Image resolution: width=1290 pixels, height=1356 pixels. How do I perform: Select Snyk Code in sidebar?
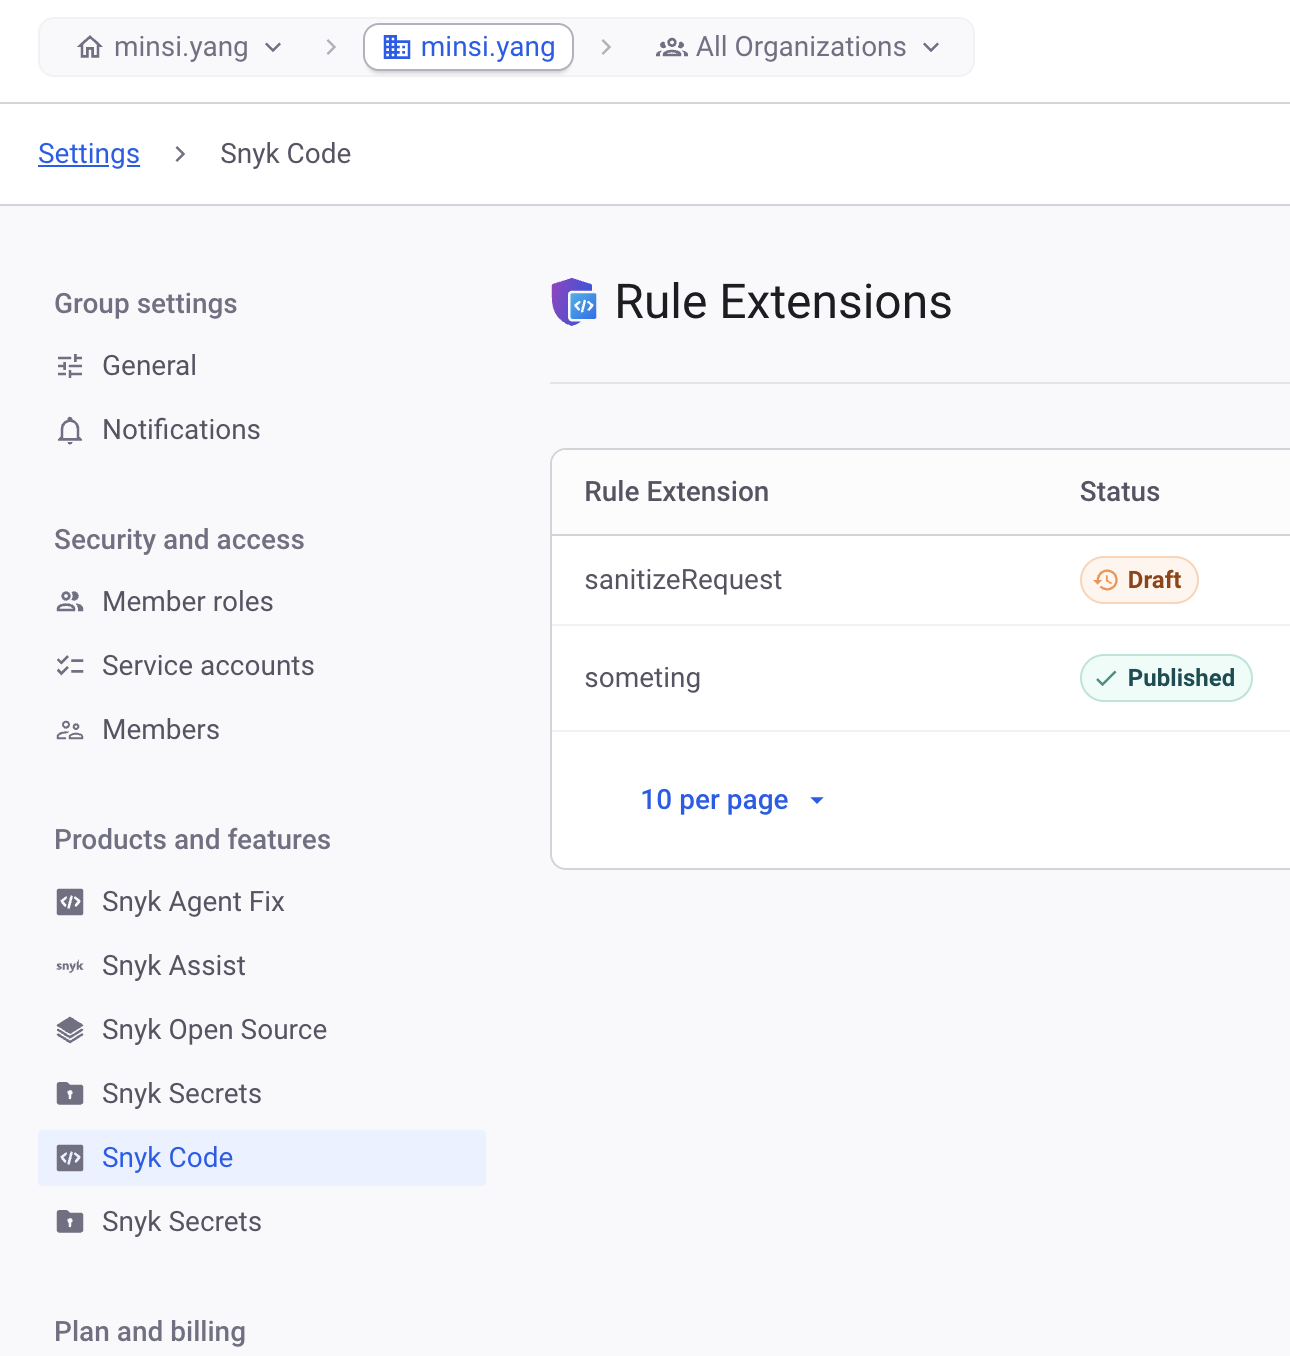coord(262,1158)
